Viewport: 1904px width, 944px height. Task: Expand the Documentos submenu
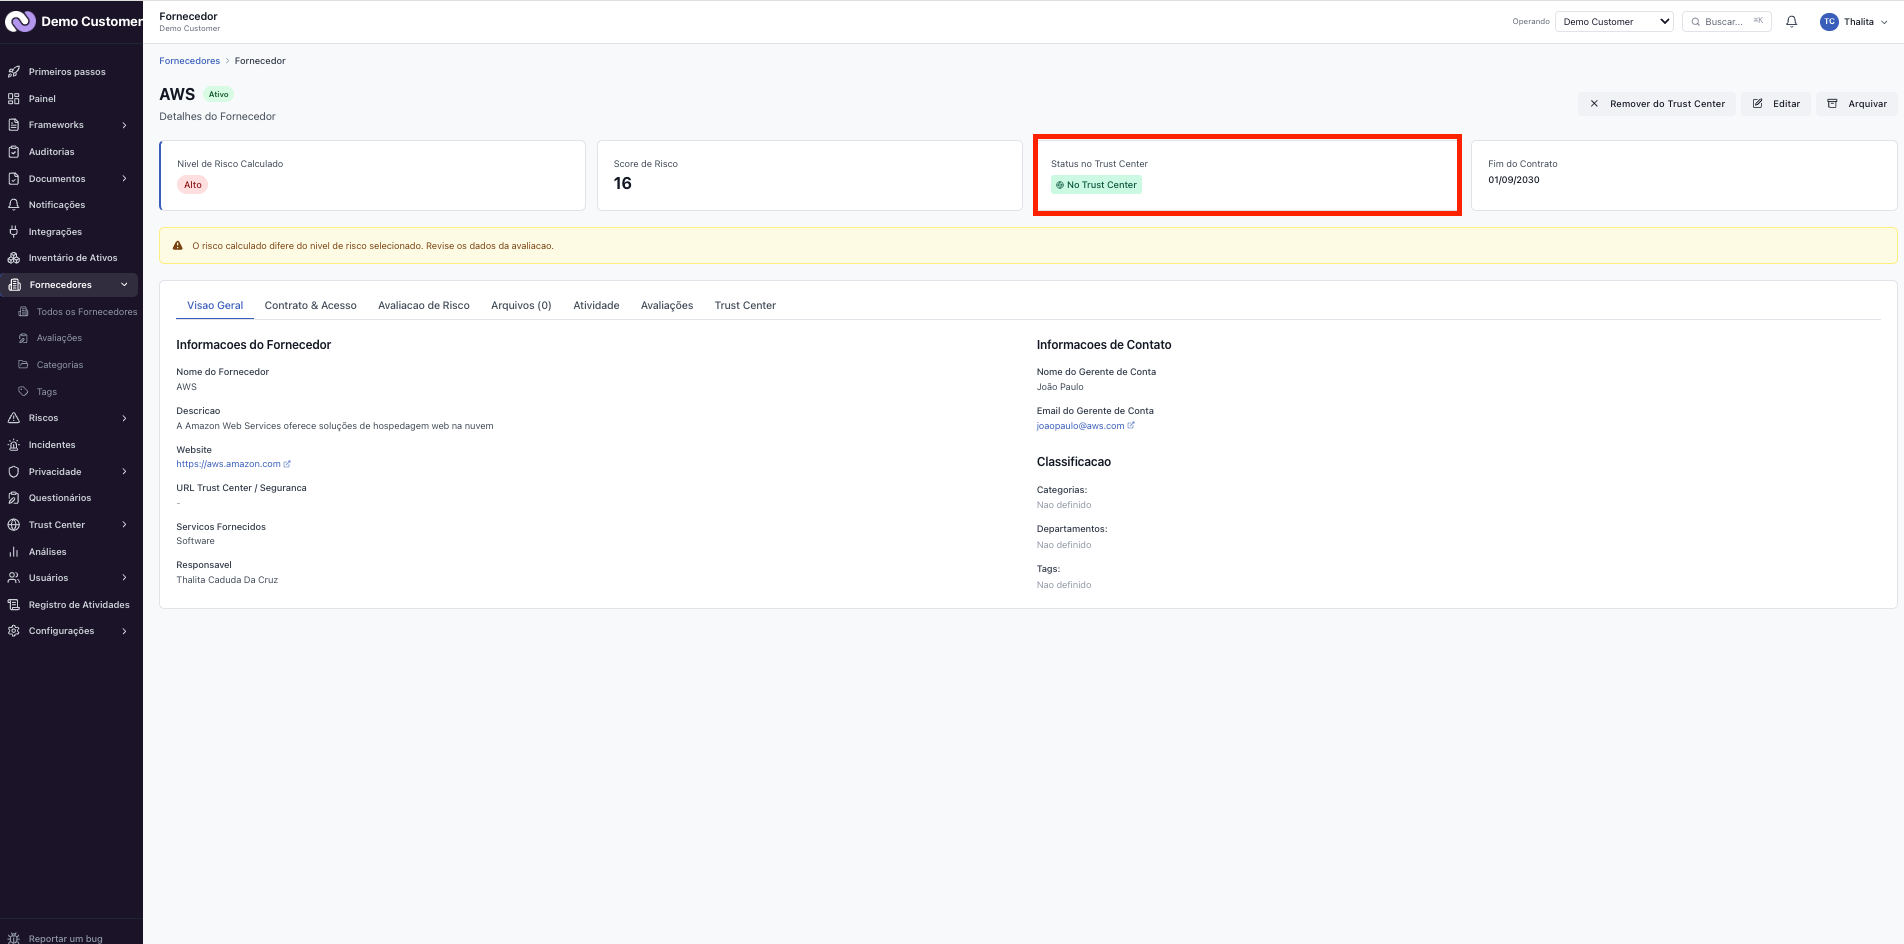(x=124, y=179)
